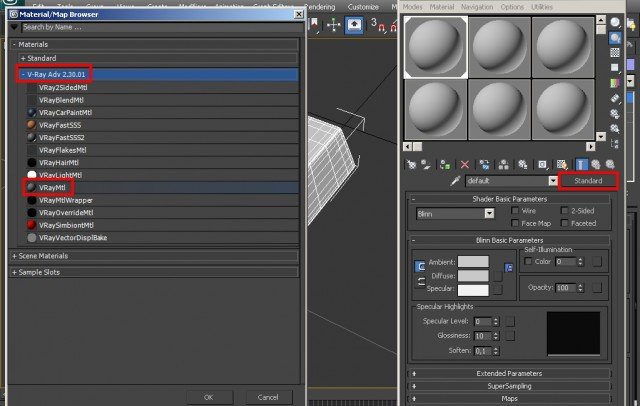The image size is (640, 406).
Task: Click Go to Parent icon
Action: 596,164
